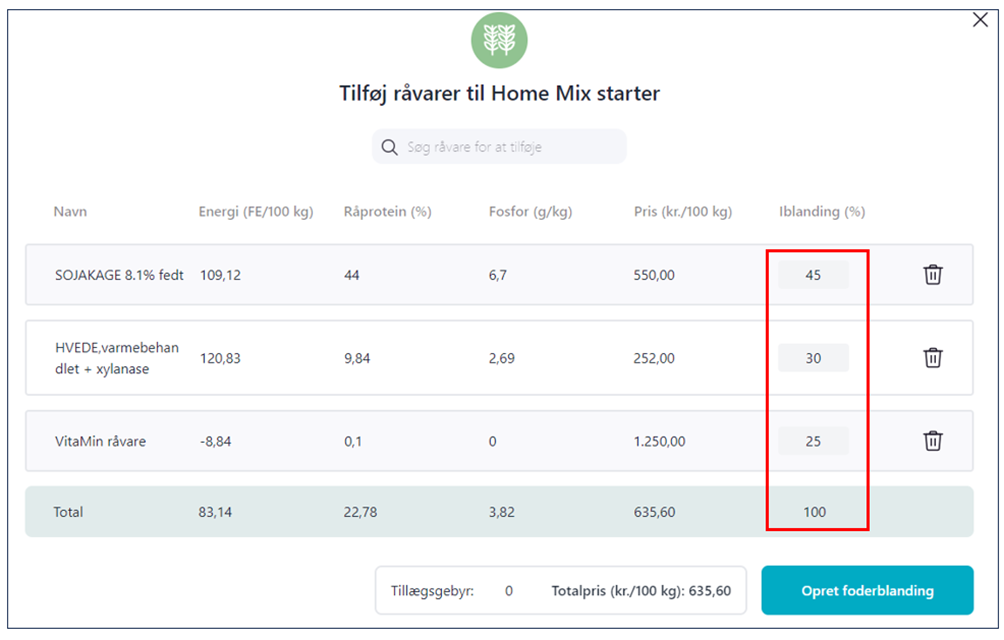Click the Fosfor (g/kg) column header
Viewport: 1004px width, 640px height.
click(x=530, y=212)
